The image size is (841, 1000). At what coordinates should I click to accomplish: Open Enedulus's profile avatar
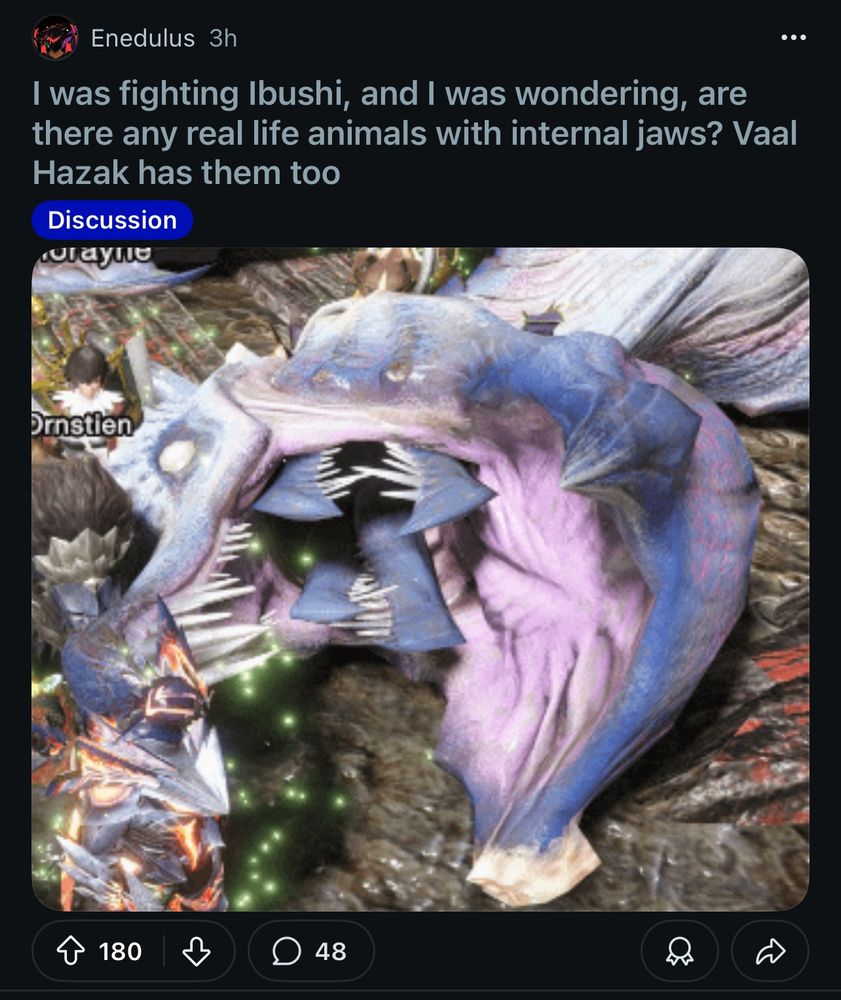point(55,38)
